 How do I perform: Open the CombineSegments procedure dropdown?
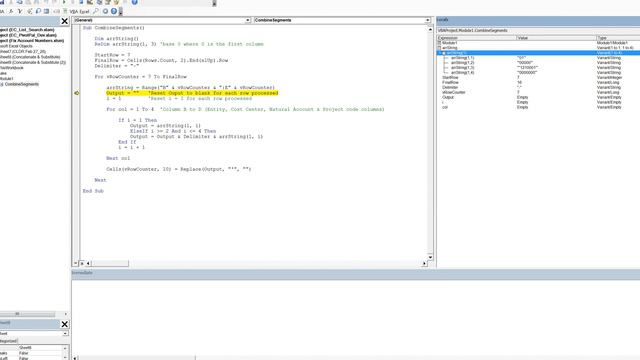pyautogui.click(x=427, y=20)
